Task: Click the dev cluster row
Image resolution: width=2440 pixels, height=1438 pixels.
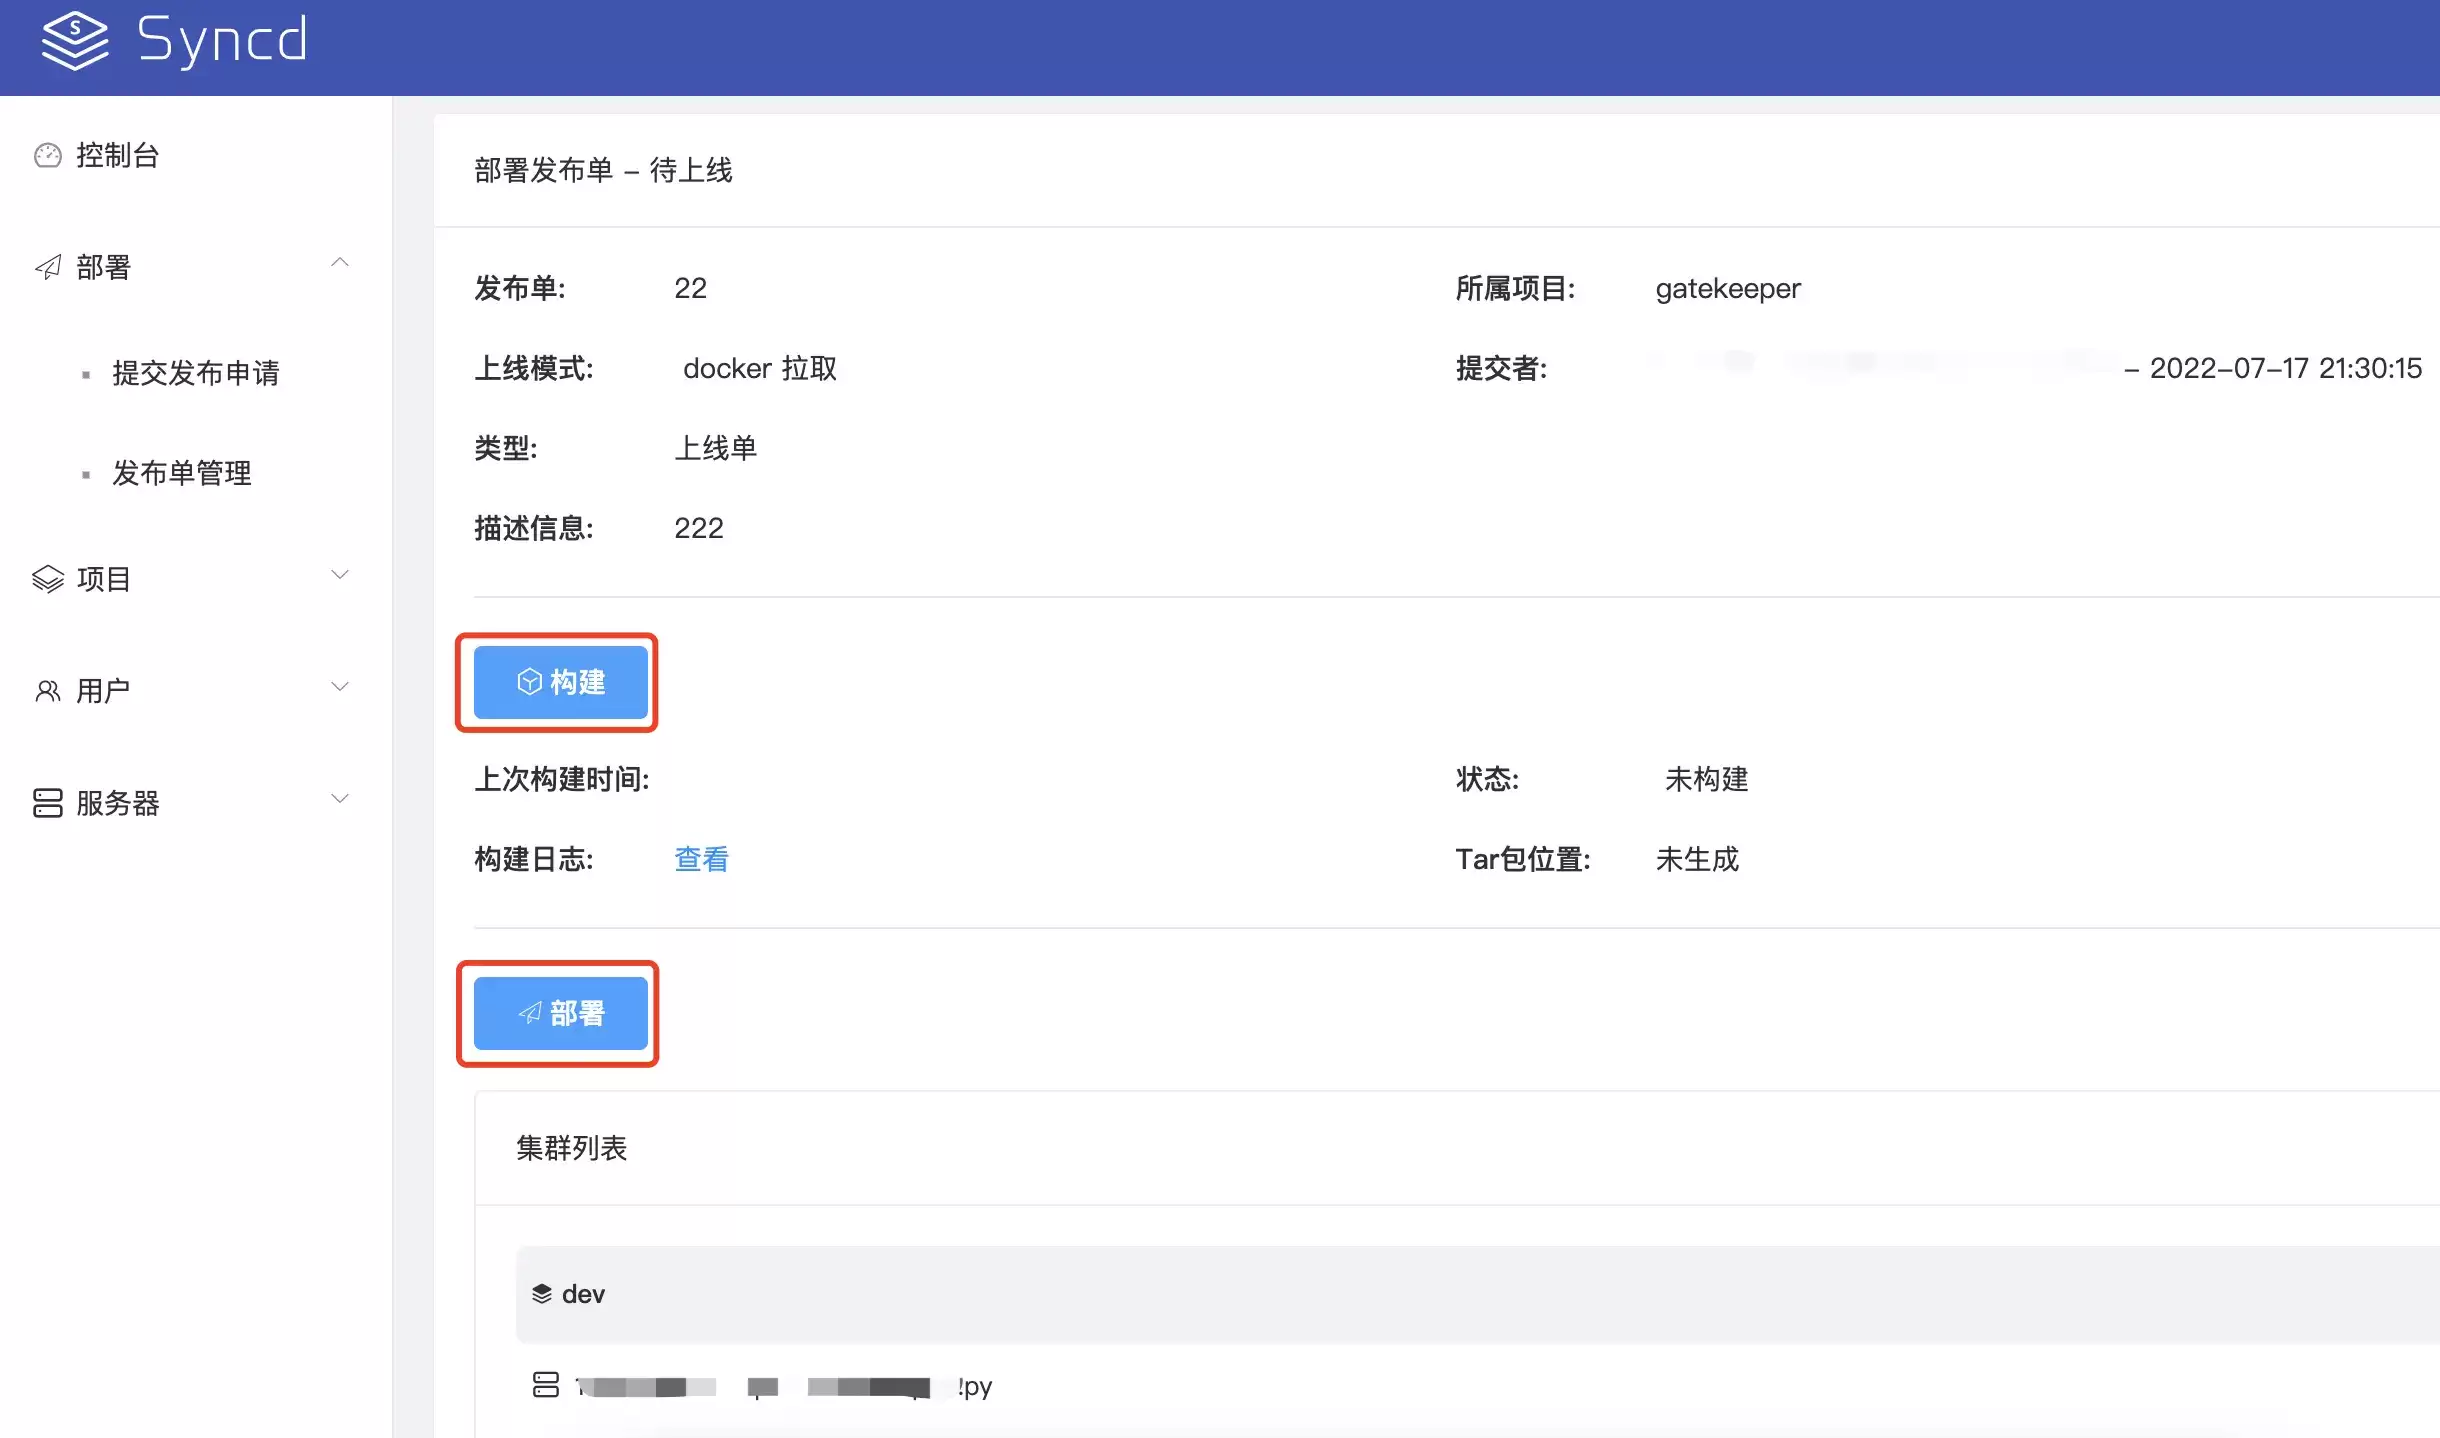Action: [x=1478, y=1294]
